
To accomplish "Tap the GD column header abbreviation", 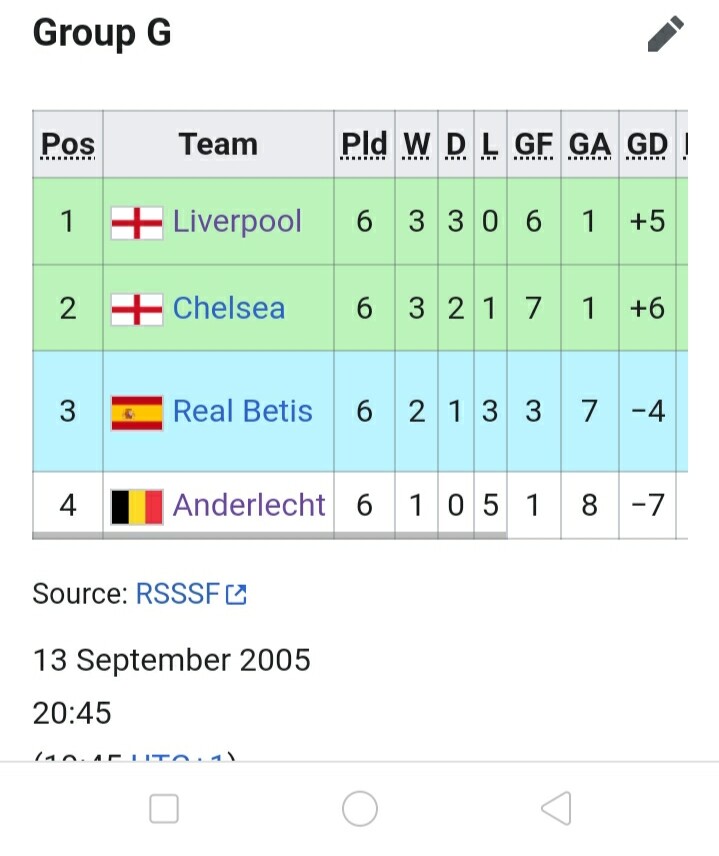I will (x=647, y=145).
